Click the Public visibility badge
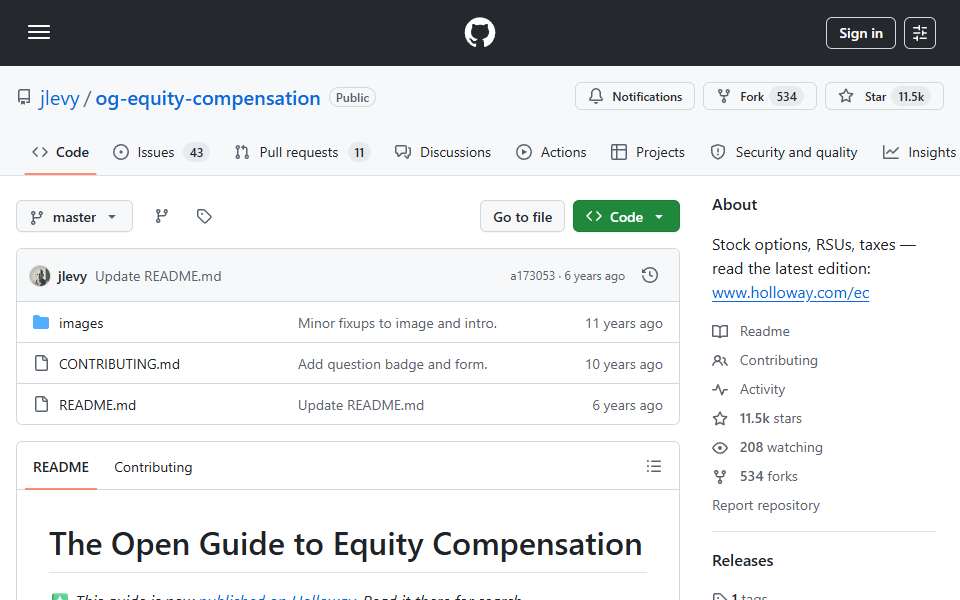960x600 pixels. (352, 98)
